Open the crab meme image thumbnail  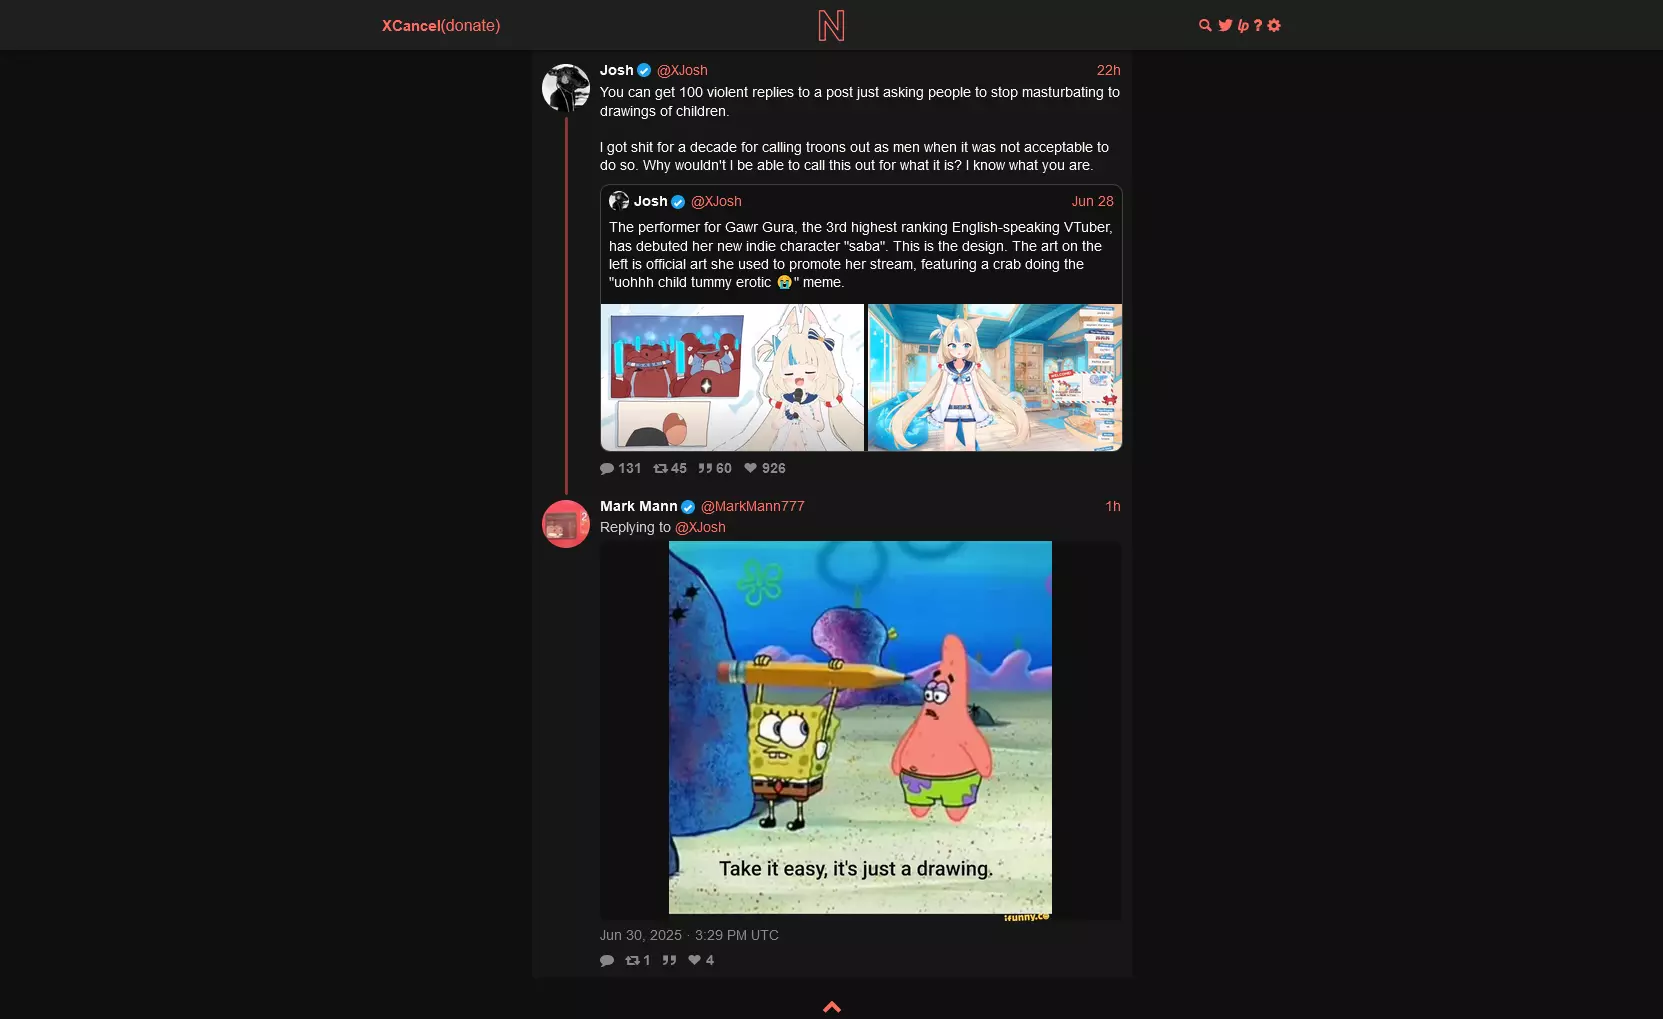point(732,377)
